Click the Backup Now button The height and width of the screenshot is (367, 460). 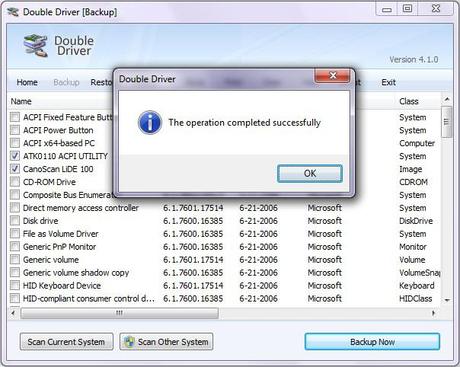pos(372,342)
